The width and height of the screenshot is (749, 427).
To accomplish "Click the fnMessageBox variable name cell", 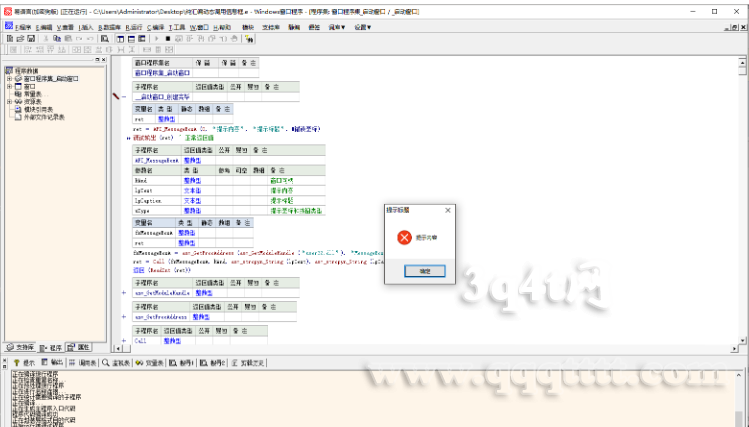I will 154,233.
